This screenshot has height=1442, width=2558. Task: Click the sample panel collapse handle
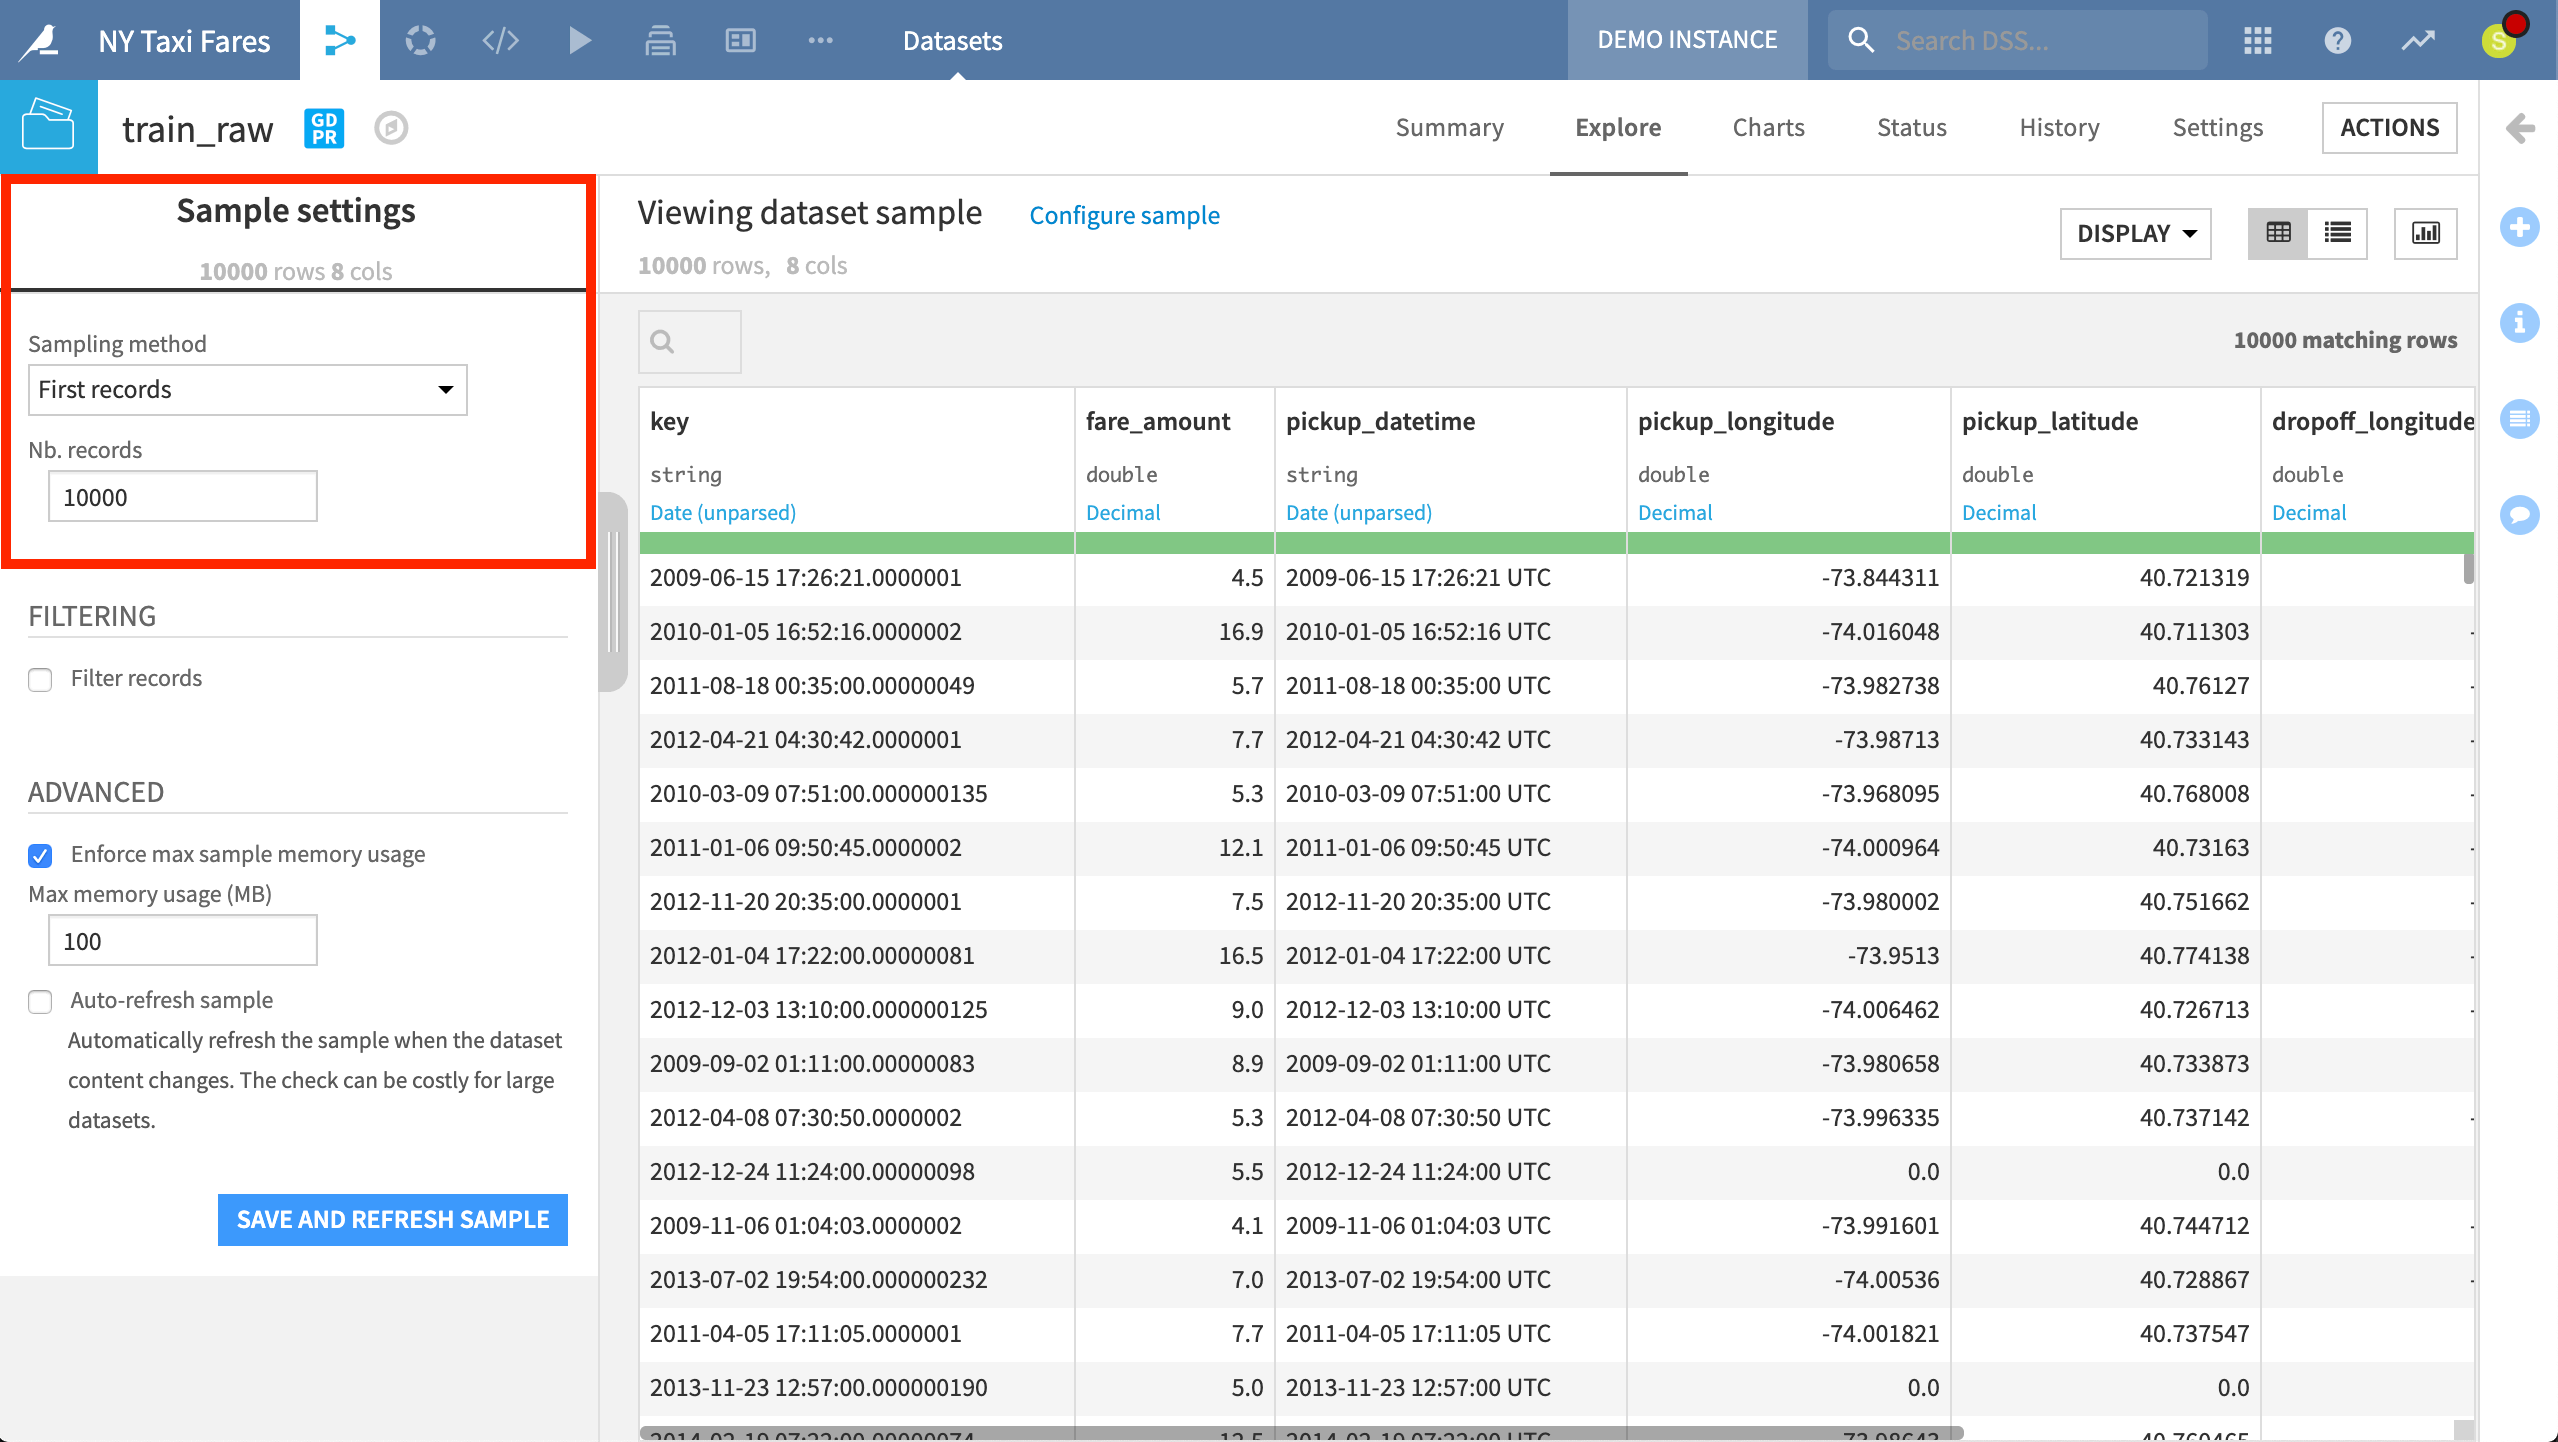(613, 592)
